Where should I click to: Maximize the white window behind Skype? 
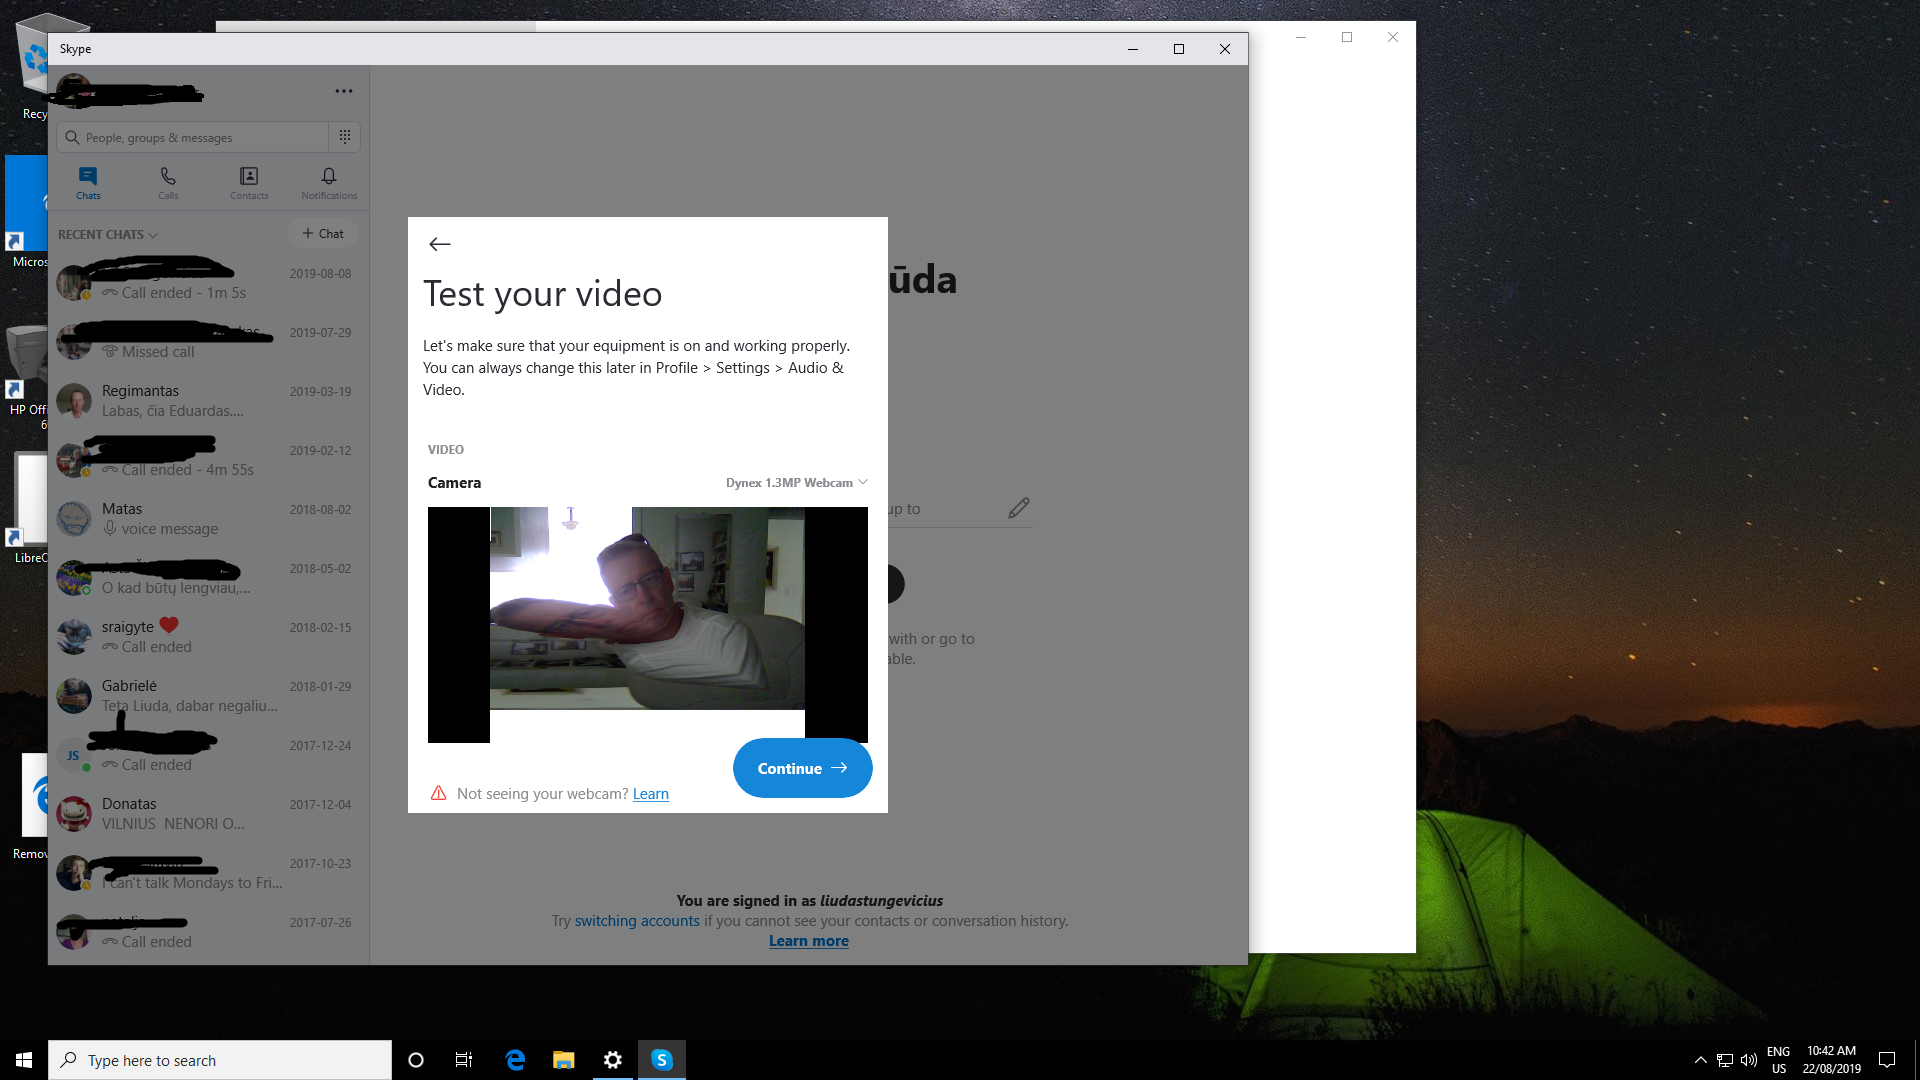pos(1347,37)
